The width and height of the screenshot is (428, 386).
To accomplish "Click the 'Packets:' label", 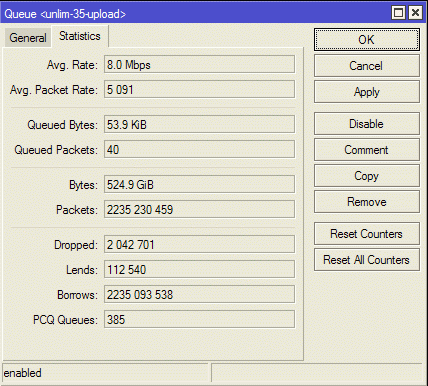I will coord(77,210).
